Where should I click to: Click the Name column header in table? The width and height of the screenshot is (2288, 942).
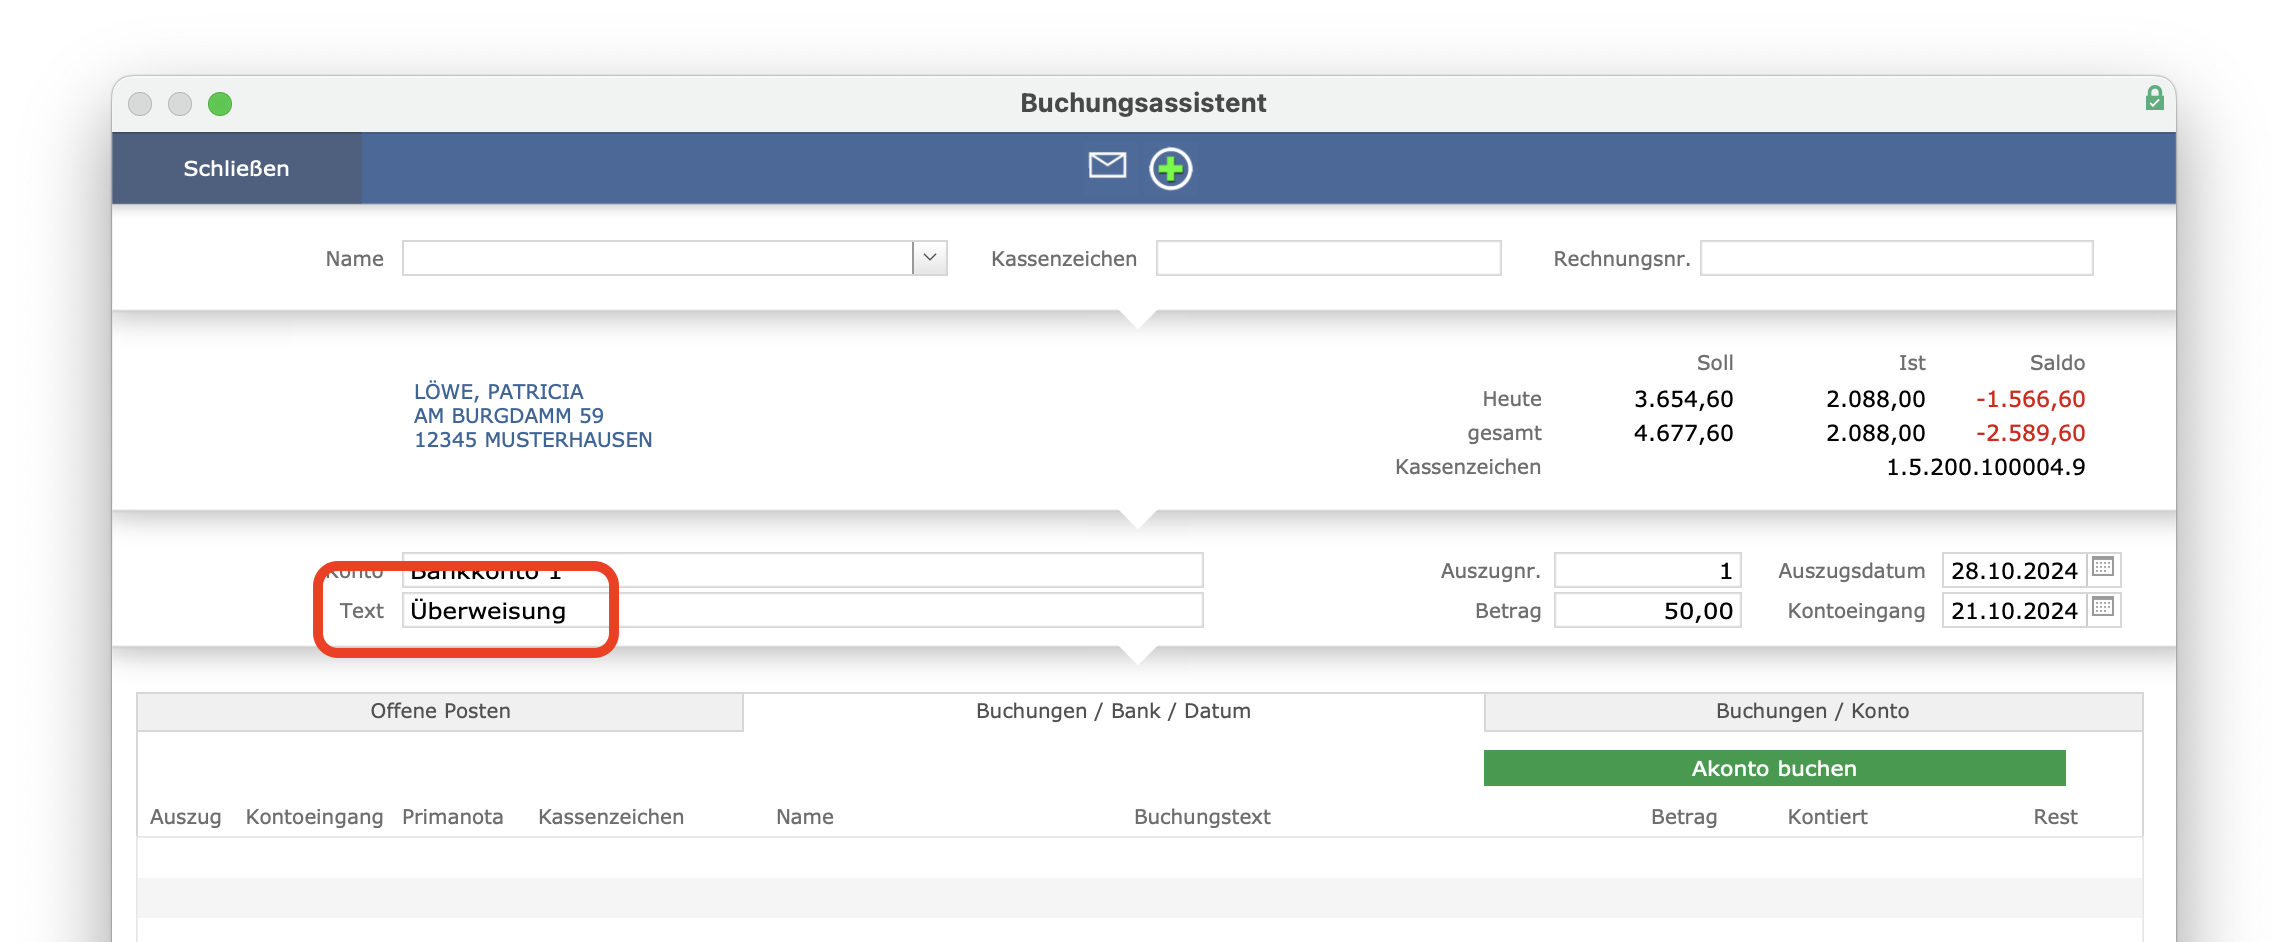804,817
